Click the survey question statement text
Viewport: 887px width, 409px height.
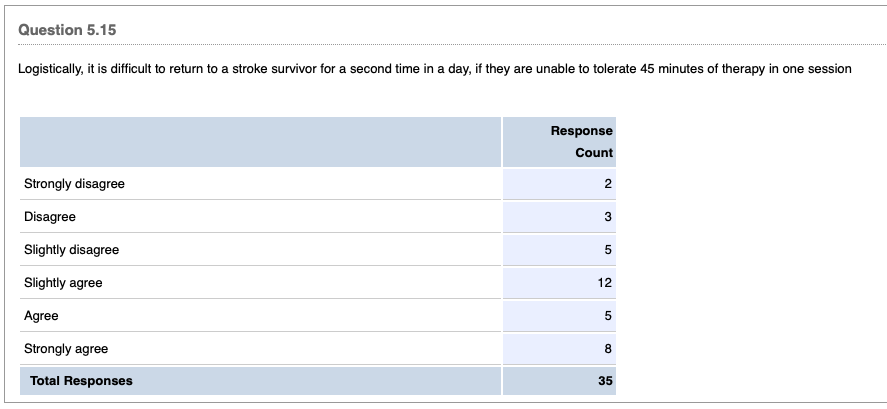pos(434,69)
